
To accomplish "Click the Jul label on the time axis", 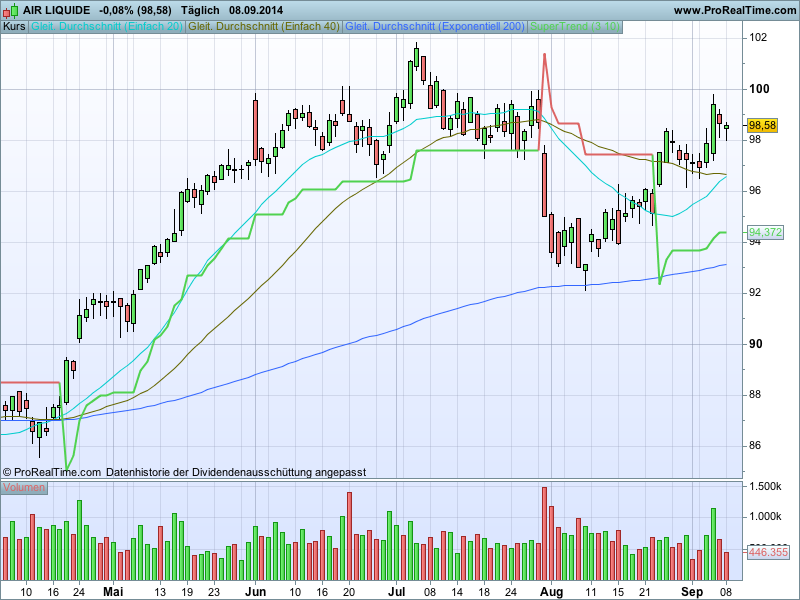I will coord(396,592).
